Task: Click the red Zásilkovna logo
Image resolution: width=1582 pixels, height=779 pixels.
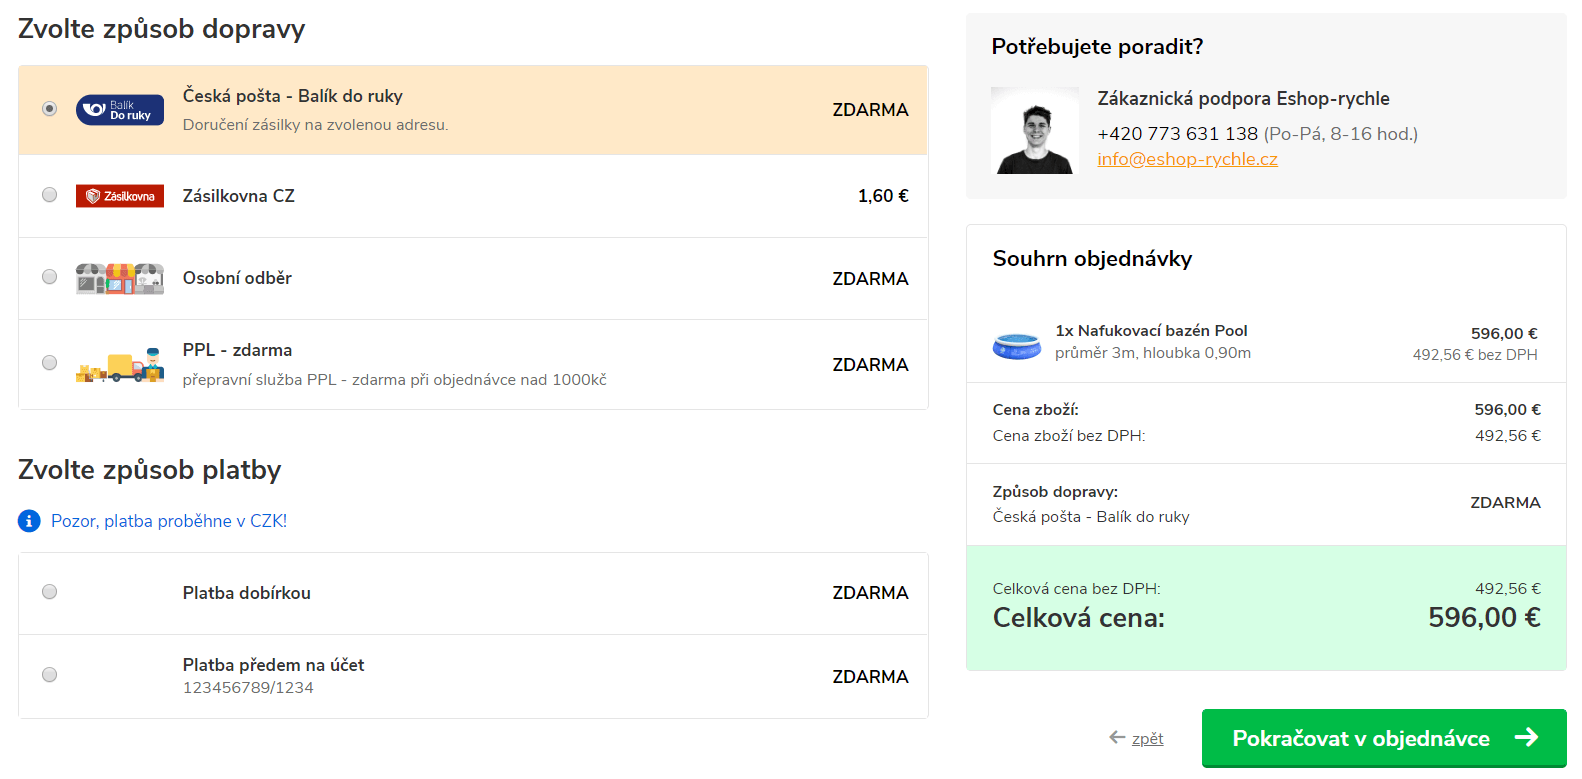Action: (120, 196)
